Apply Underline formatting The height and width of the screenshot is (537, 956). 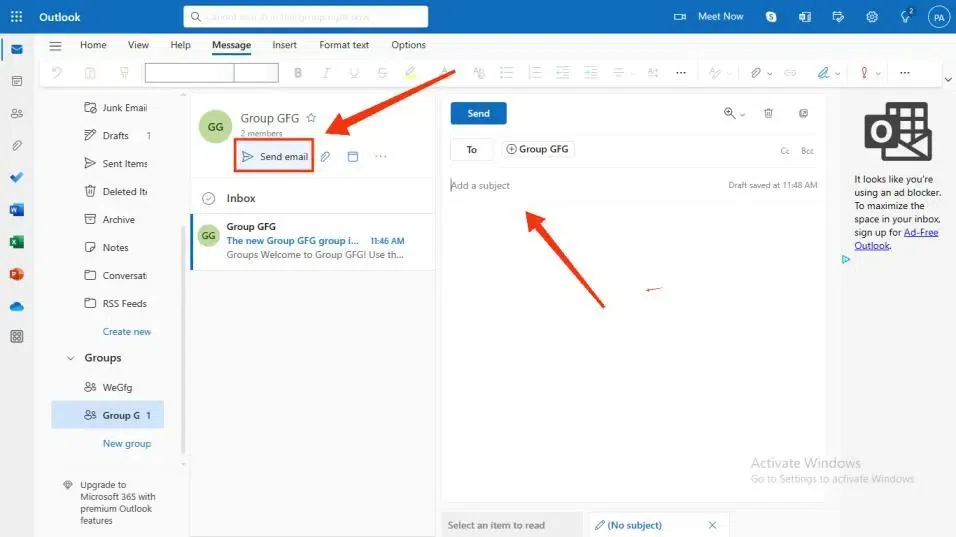[354, 73]
